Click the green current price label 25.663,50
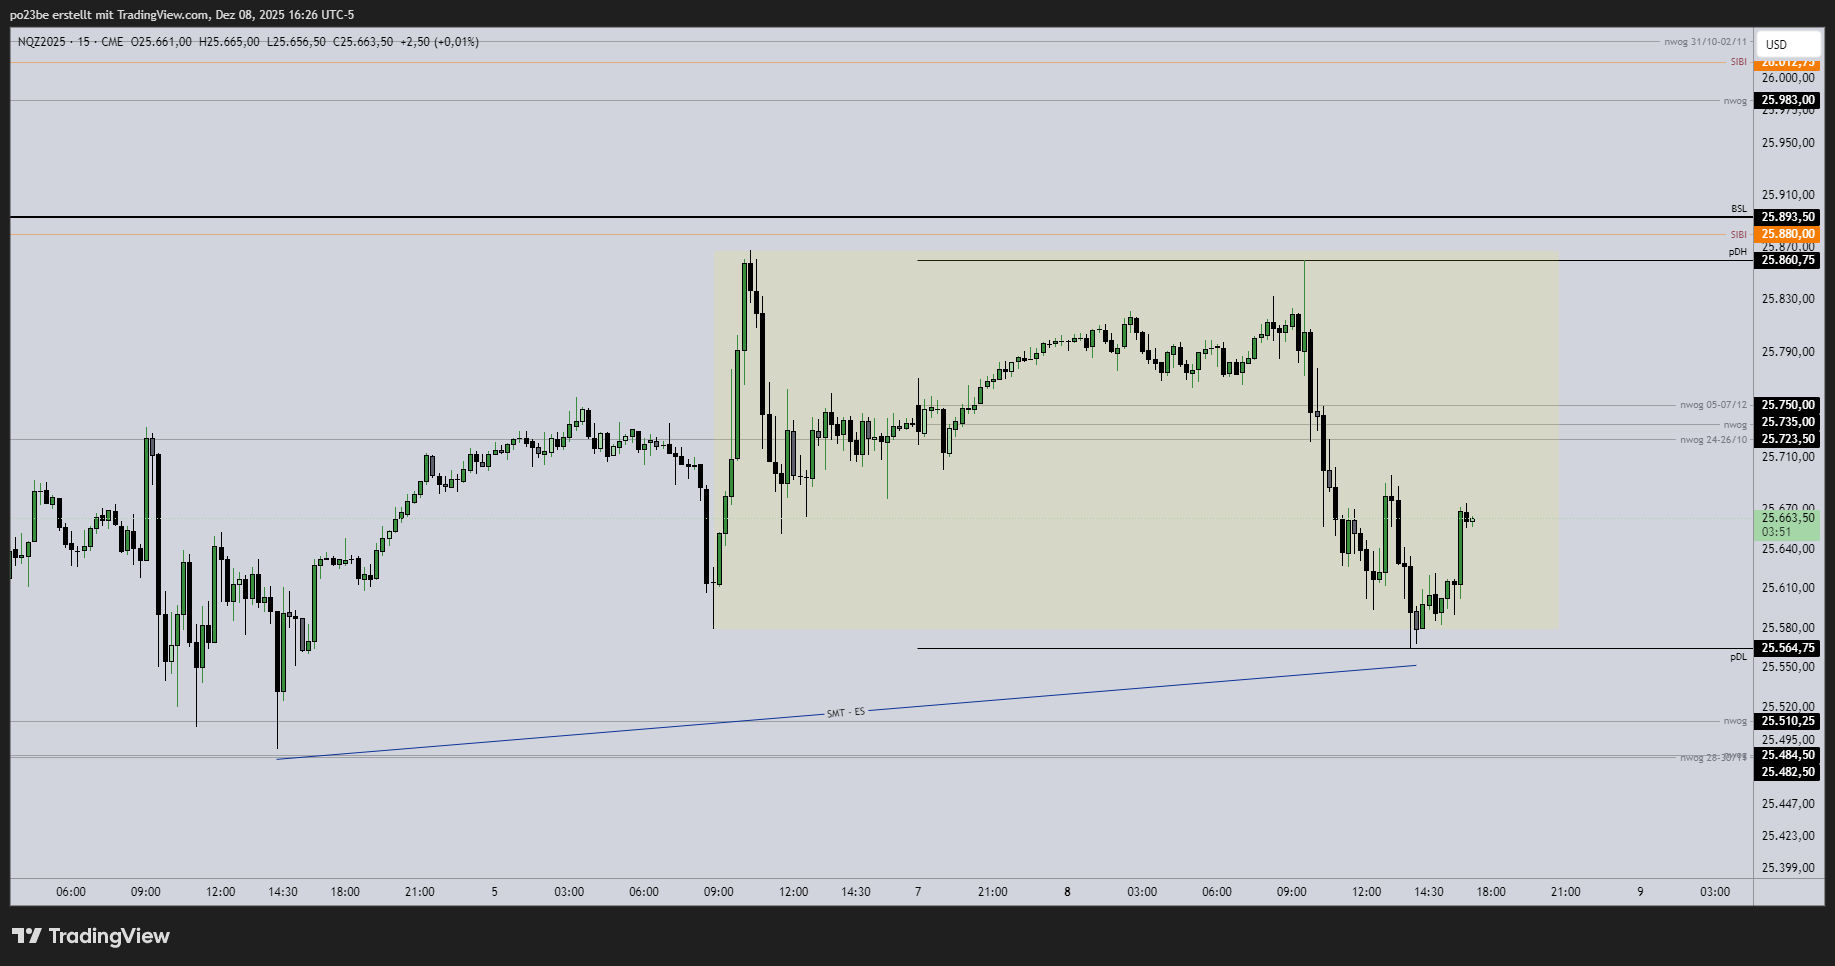This screenshot has height=966, width=1835. click(x=1789, y=518)
